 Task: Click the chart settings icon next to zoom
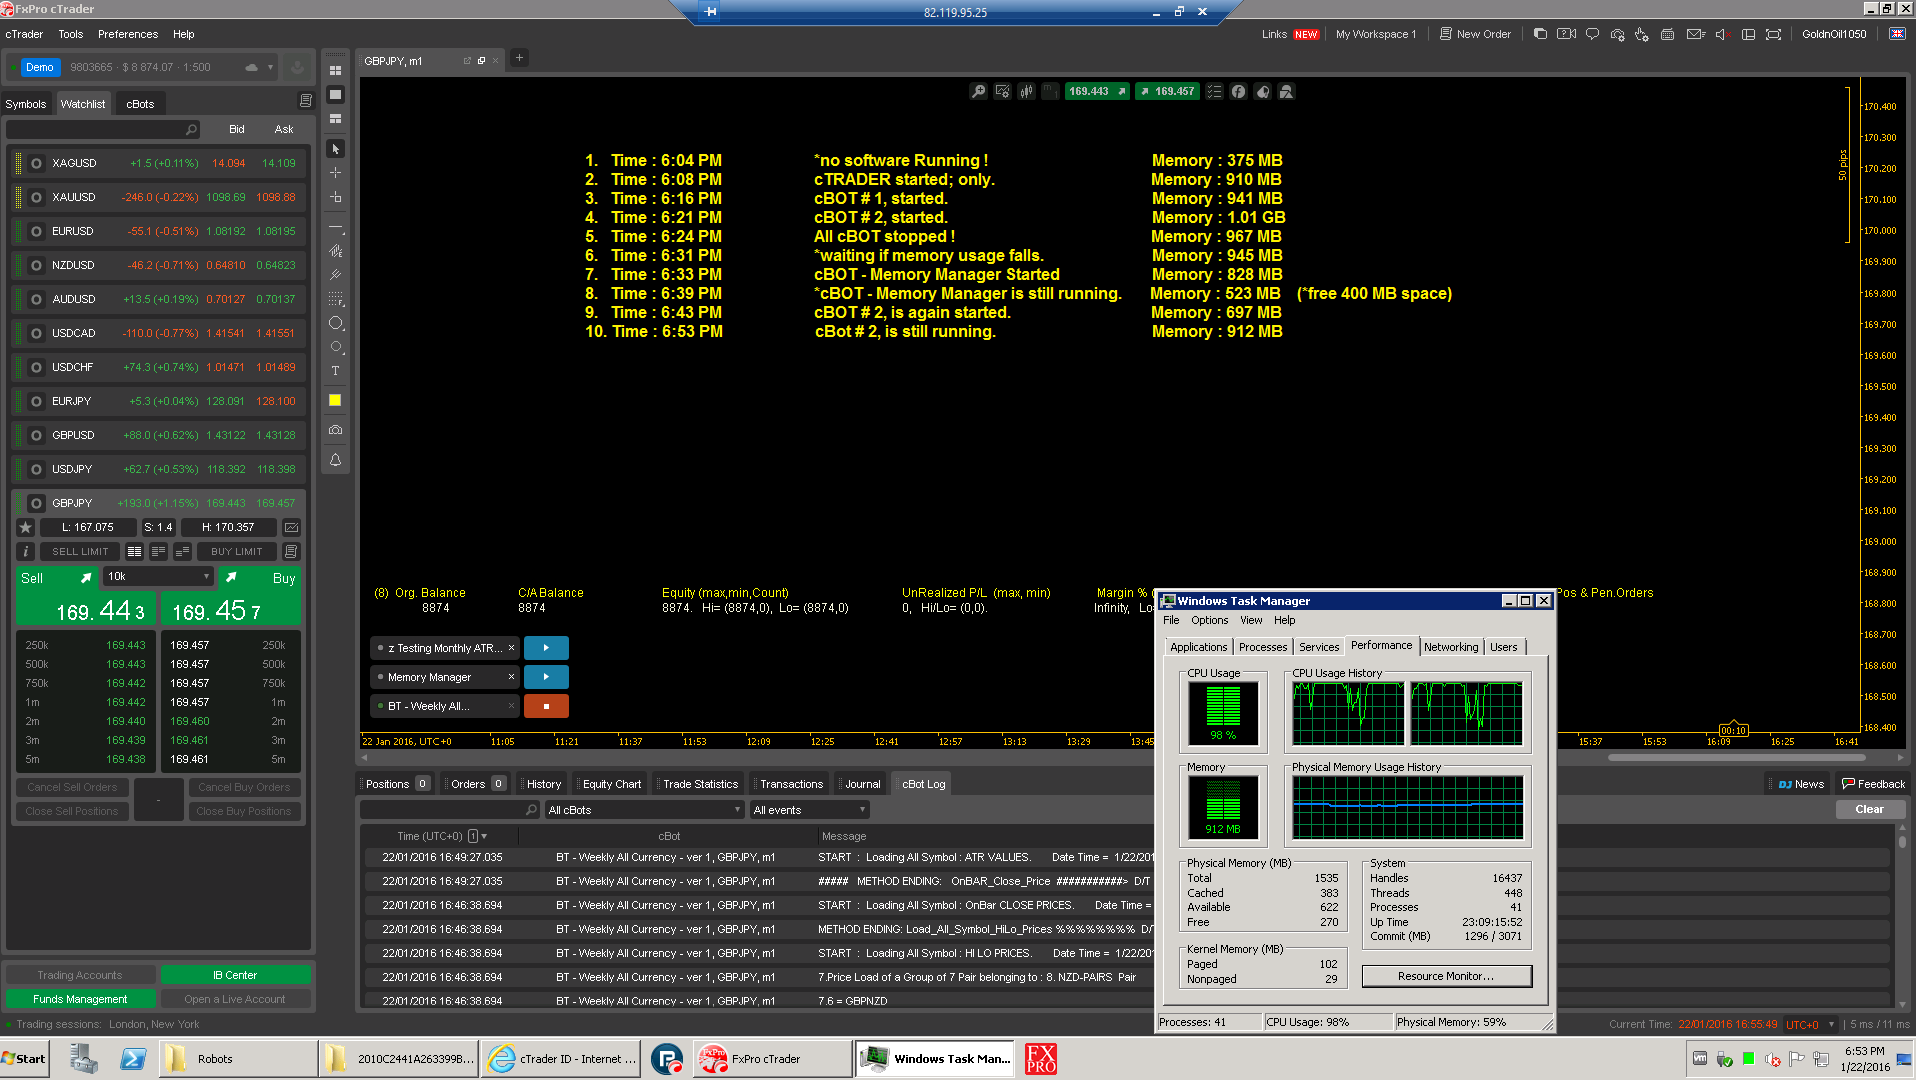1003,91
